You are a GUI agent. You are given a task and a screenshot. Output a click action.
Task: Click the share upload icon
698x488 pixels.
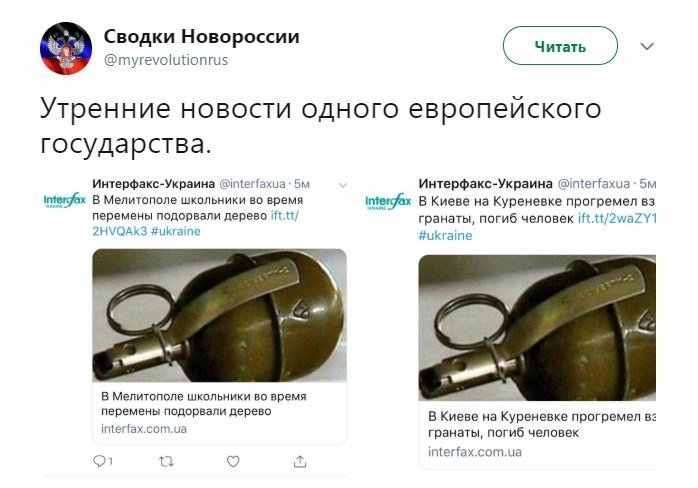tap(300, 461)
